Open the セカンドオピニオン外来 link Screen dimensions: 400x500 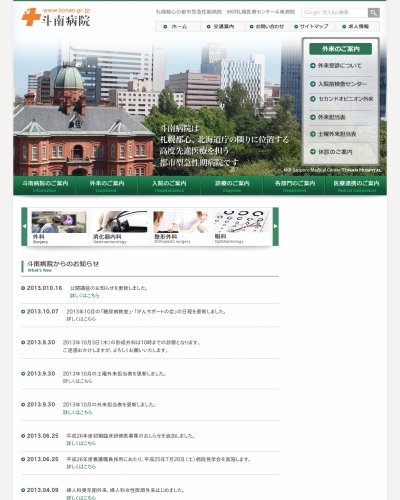point(342,99)
